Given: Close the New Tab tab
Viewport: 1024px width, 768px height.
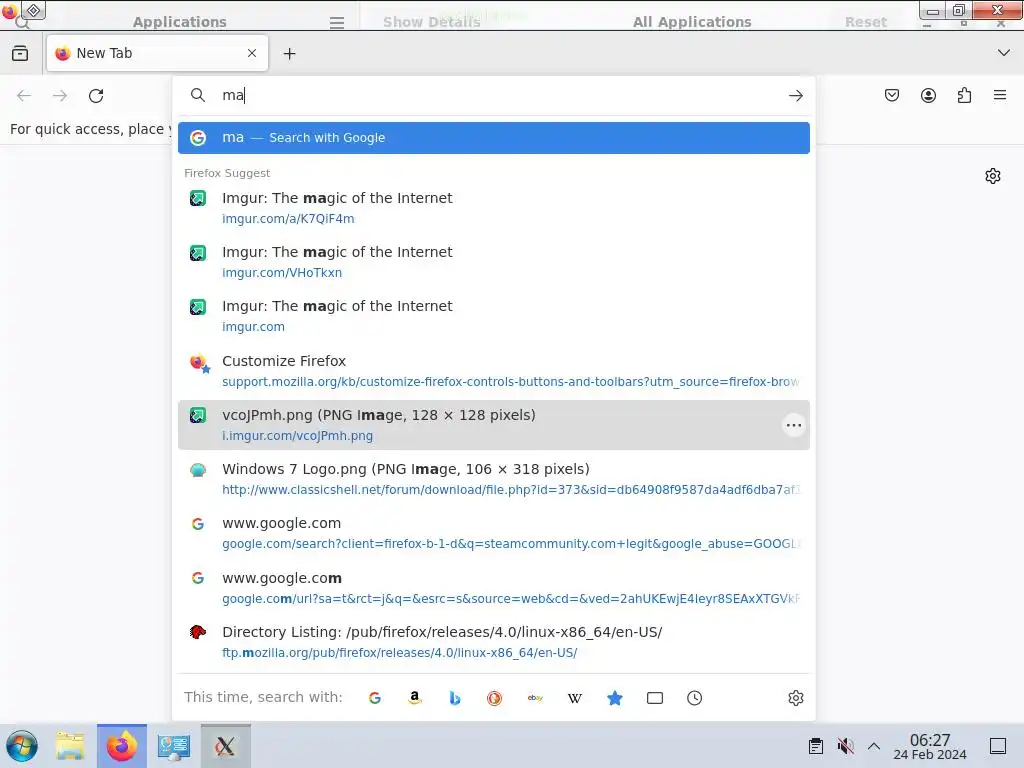Looking at the screenshot, I should click(252, 54).
